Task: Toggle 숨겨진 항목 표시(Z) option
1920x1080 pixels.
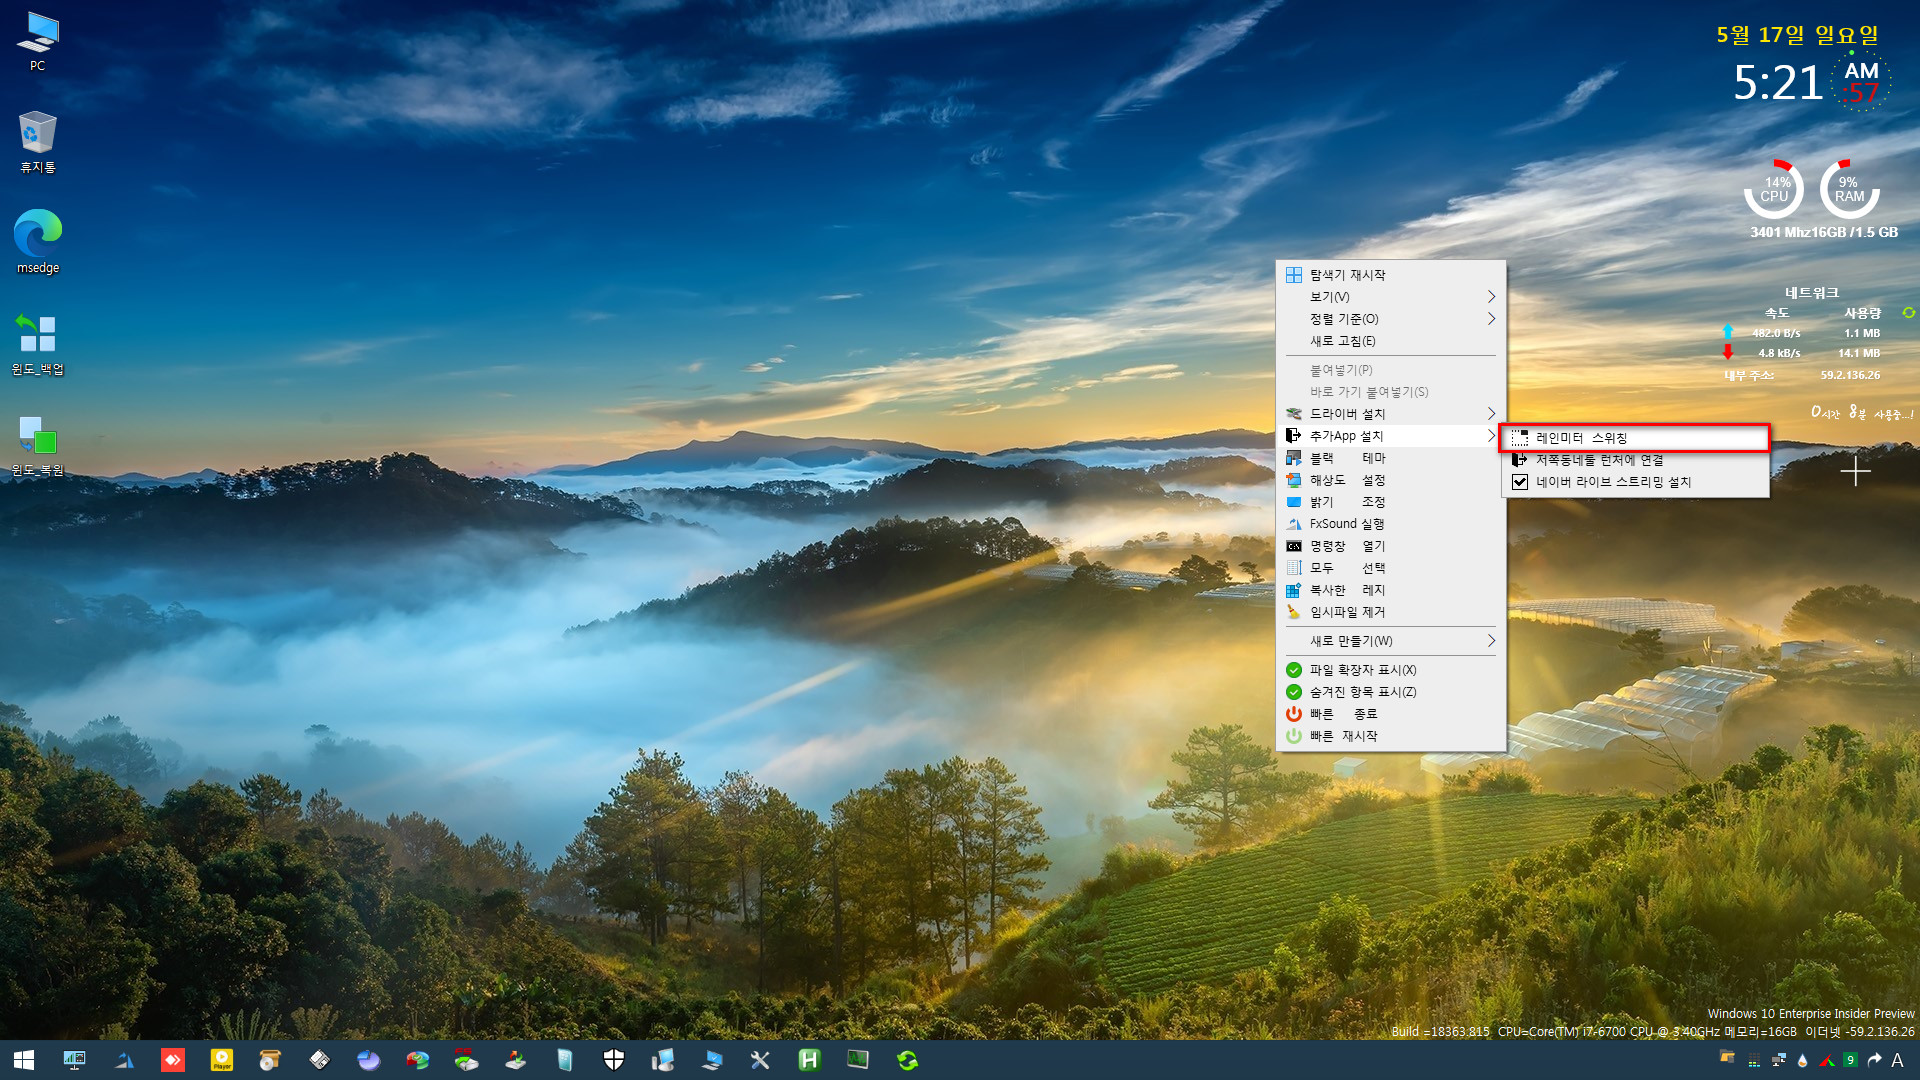Action: [x=1390, y=692]
